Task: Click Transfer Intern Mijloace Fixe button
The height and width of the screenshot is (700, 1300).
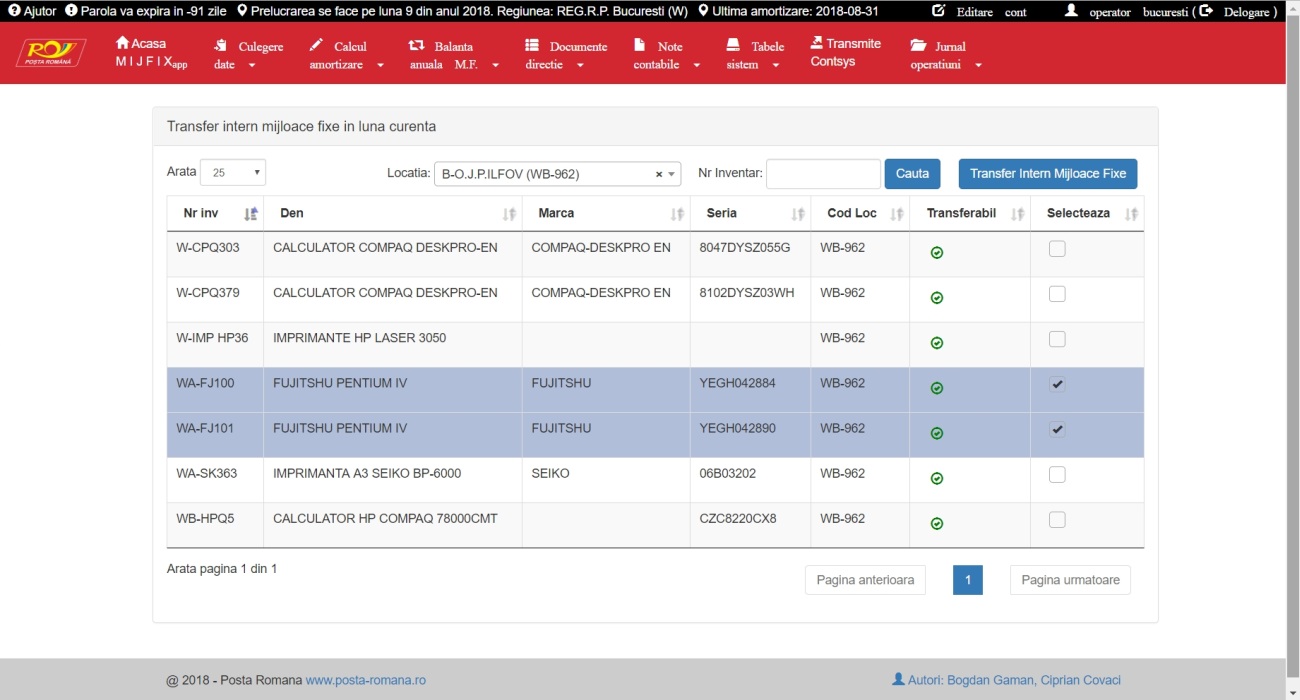Action: [1047, 174]
